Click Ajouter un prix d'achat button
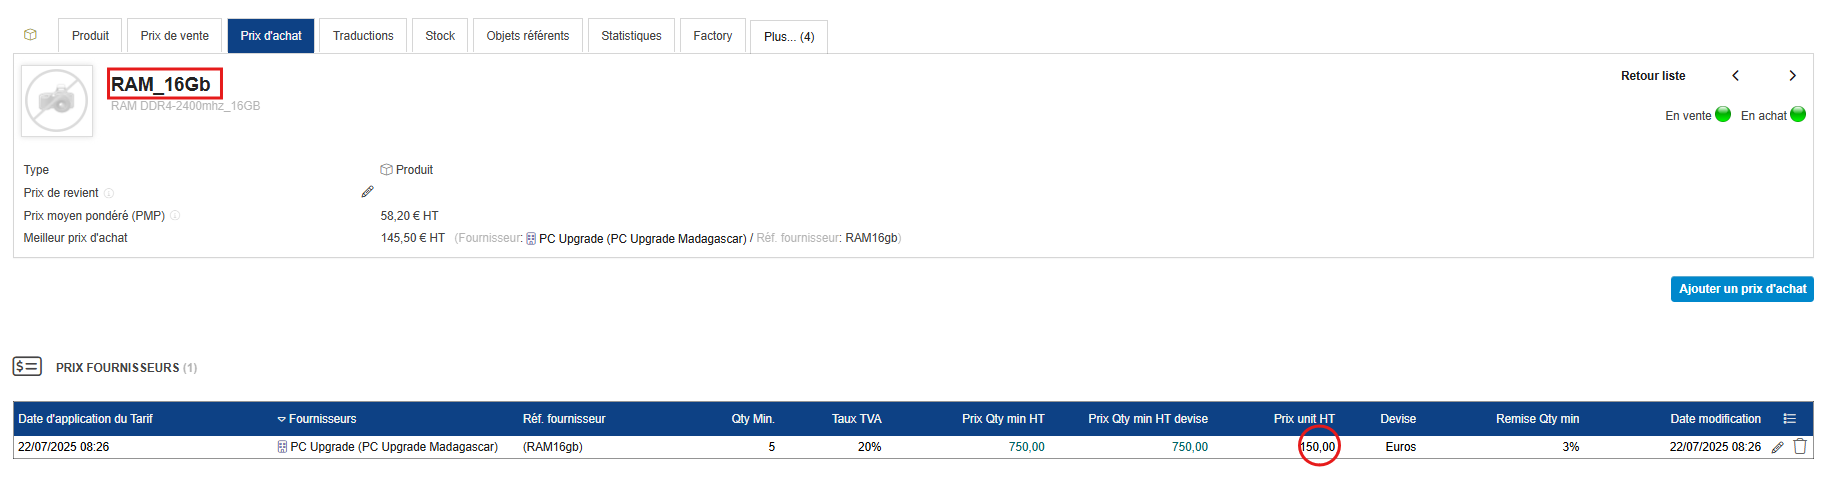The image size is (1825, 490). (x=1742, y=289)
